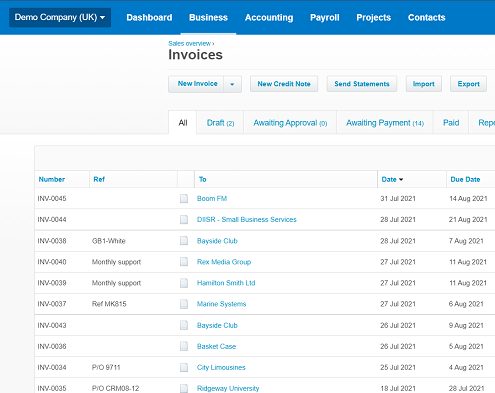Click the 14 Aug 2021 due date cell

[468, 199]
